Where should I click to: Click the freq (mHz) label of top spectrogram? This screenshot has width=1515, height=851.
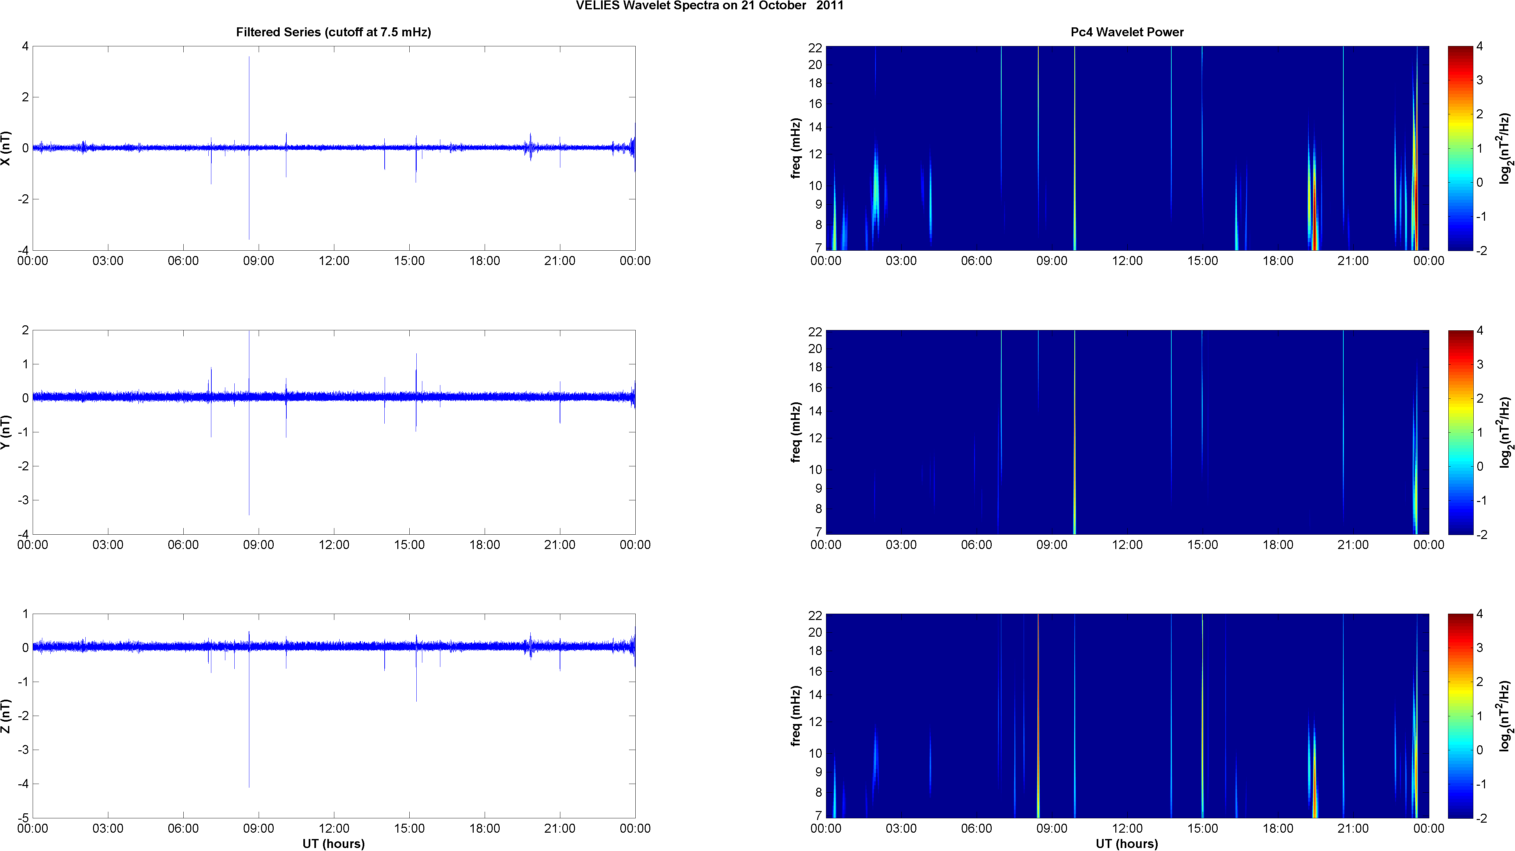pyautogui.click(x=796, y=148)
